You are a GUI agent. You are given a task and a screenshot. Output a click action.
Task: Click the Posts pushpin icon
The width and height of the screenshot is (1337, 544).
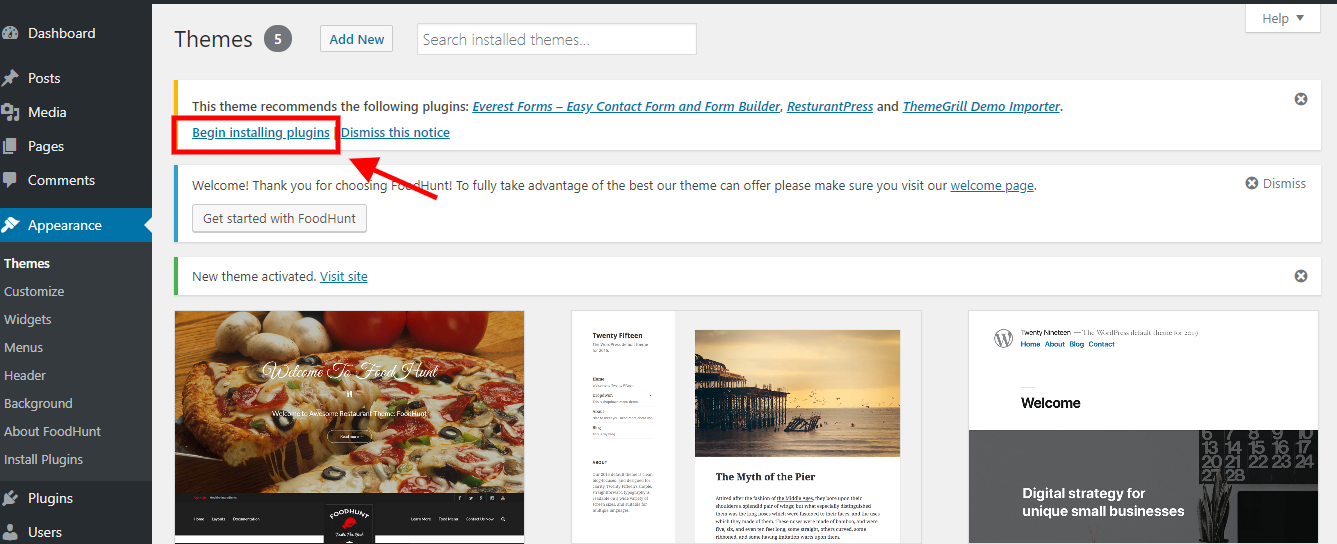pos(11,78)
